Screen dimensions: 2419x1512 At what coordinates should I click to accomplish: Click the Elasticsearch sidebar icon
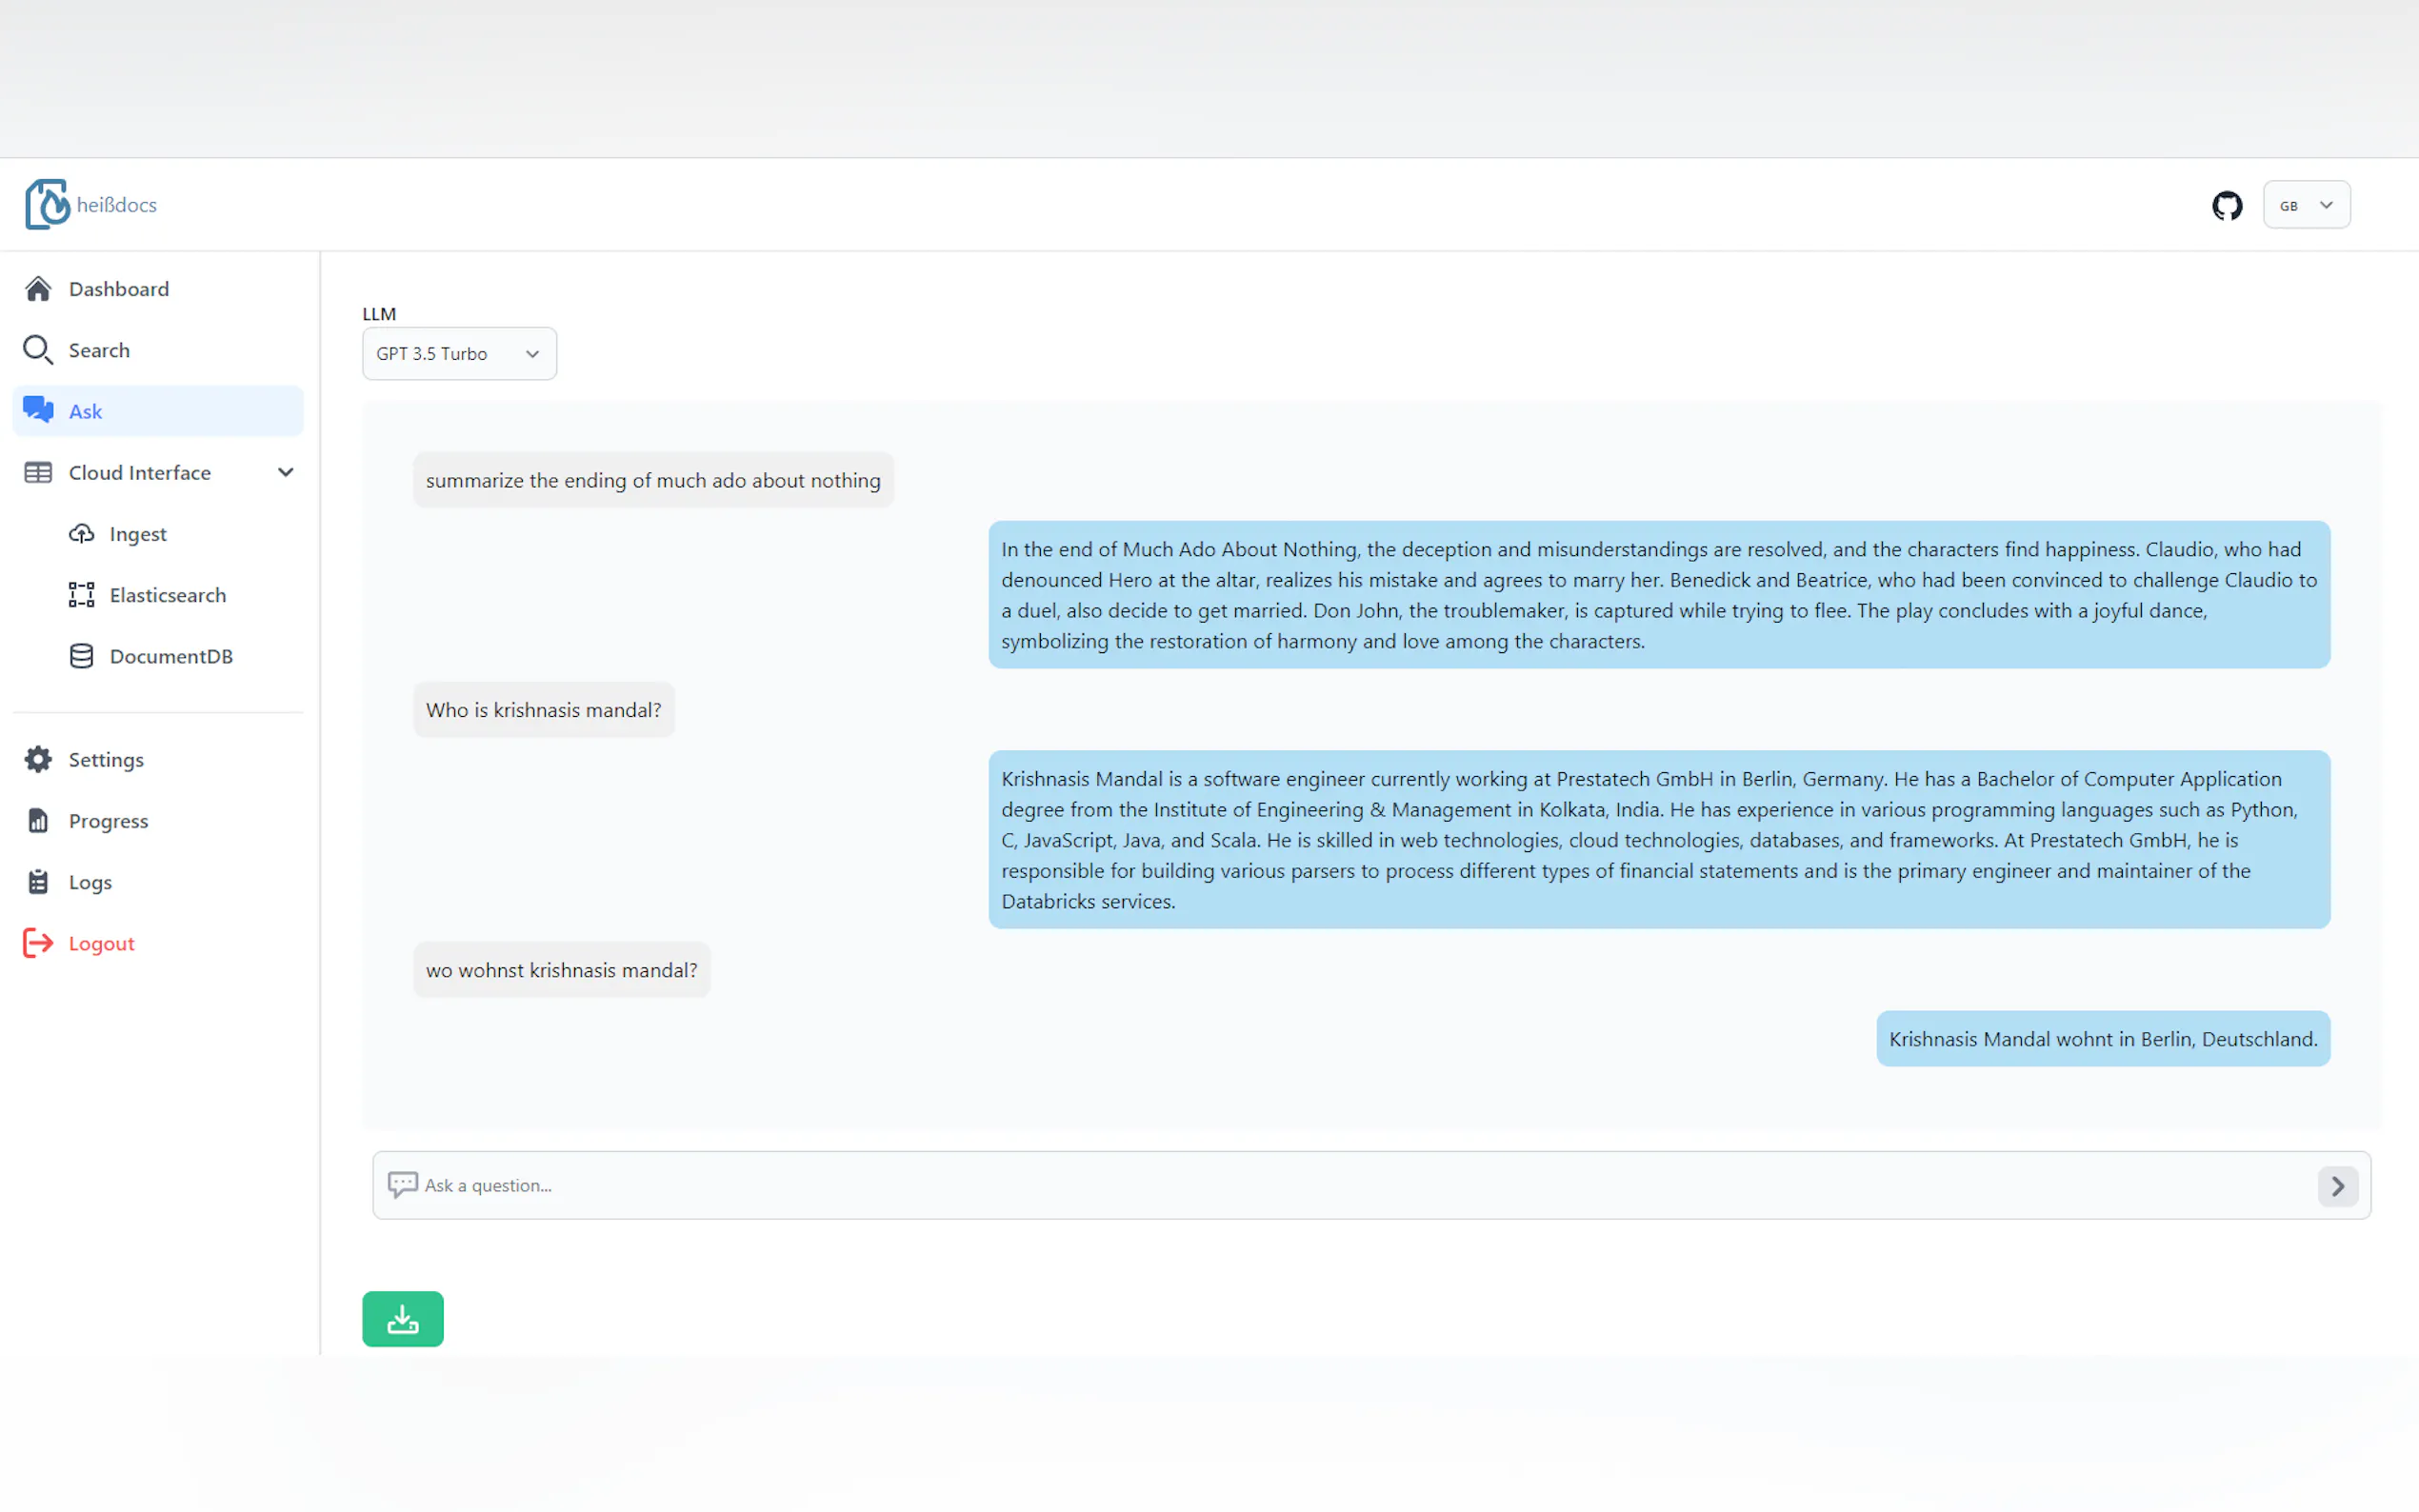[x=81, y=595]
